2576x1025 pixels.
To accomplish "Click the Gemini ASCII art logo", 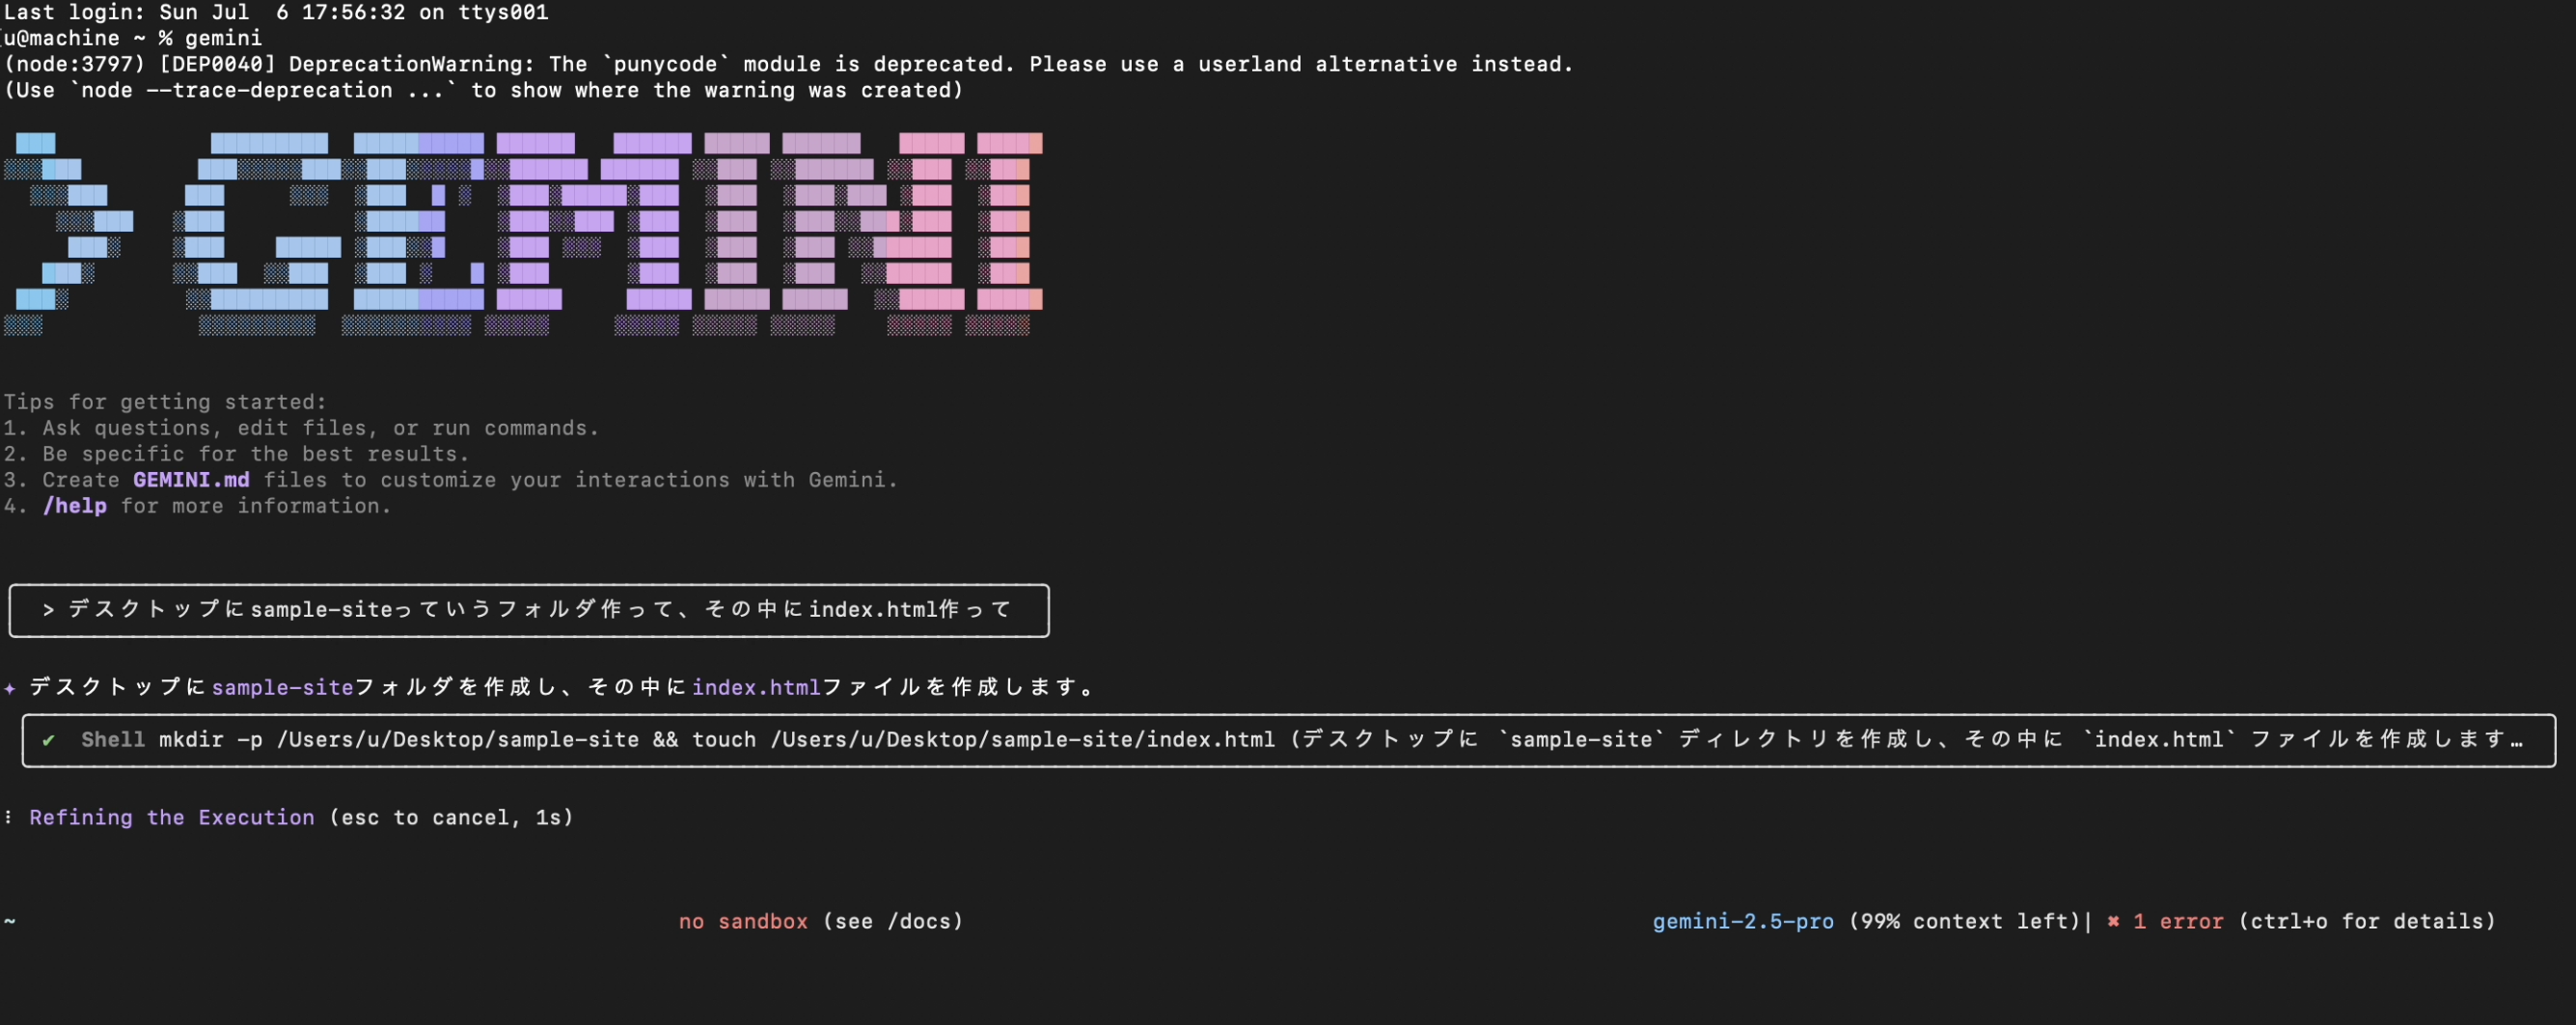I will tap(523, 234).
